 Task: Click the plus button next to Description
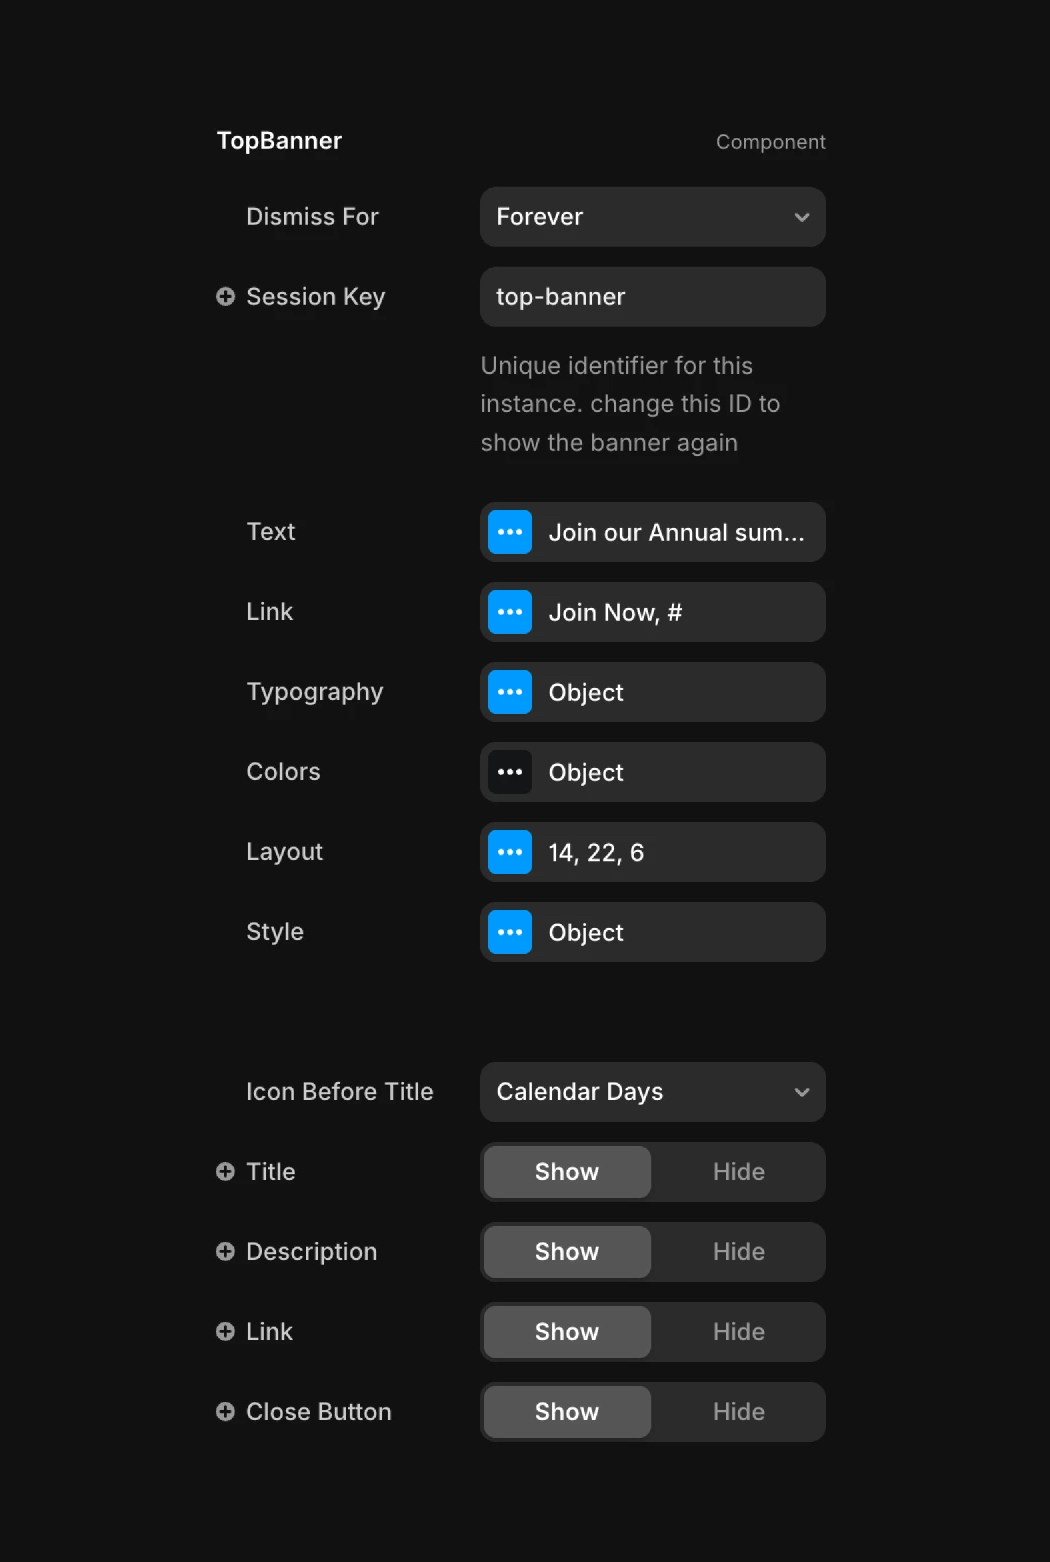click(225, 1251)
